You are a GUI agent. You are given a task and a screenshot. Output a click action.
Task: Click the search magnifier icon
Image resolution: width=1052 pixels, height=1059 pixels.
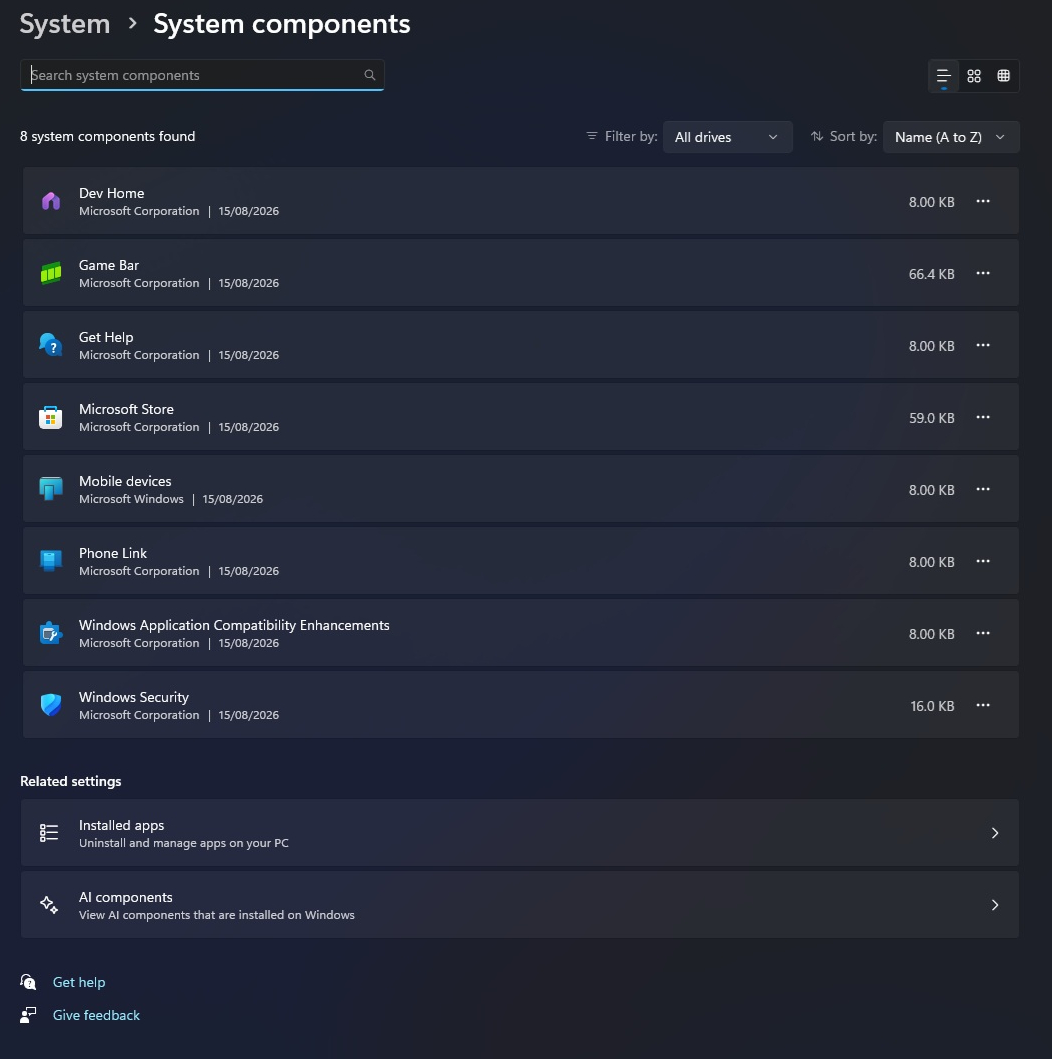point(369,75)
